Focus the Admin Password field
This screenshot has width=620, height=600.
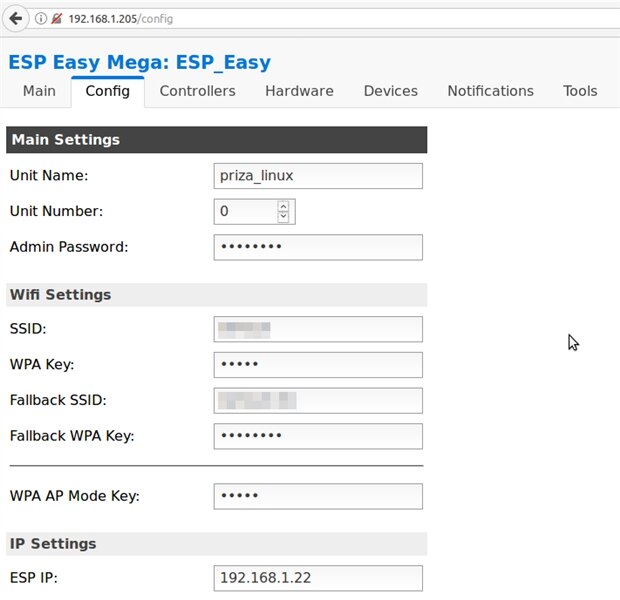[x=318, y=247]
